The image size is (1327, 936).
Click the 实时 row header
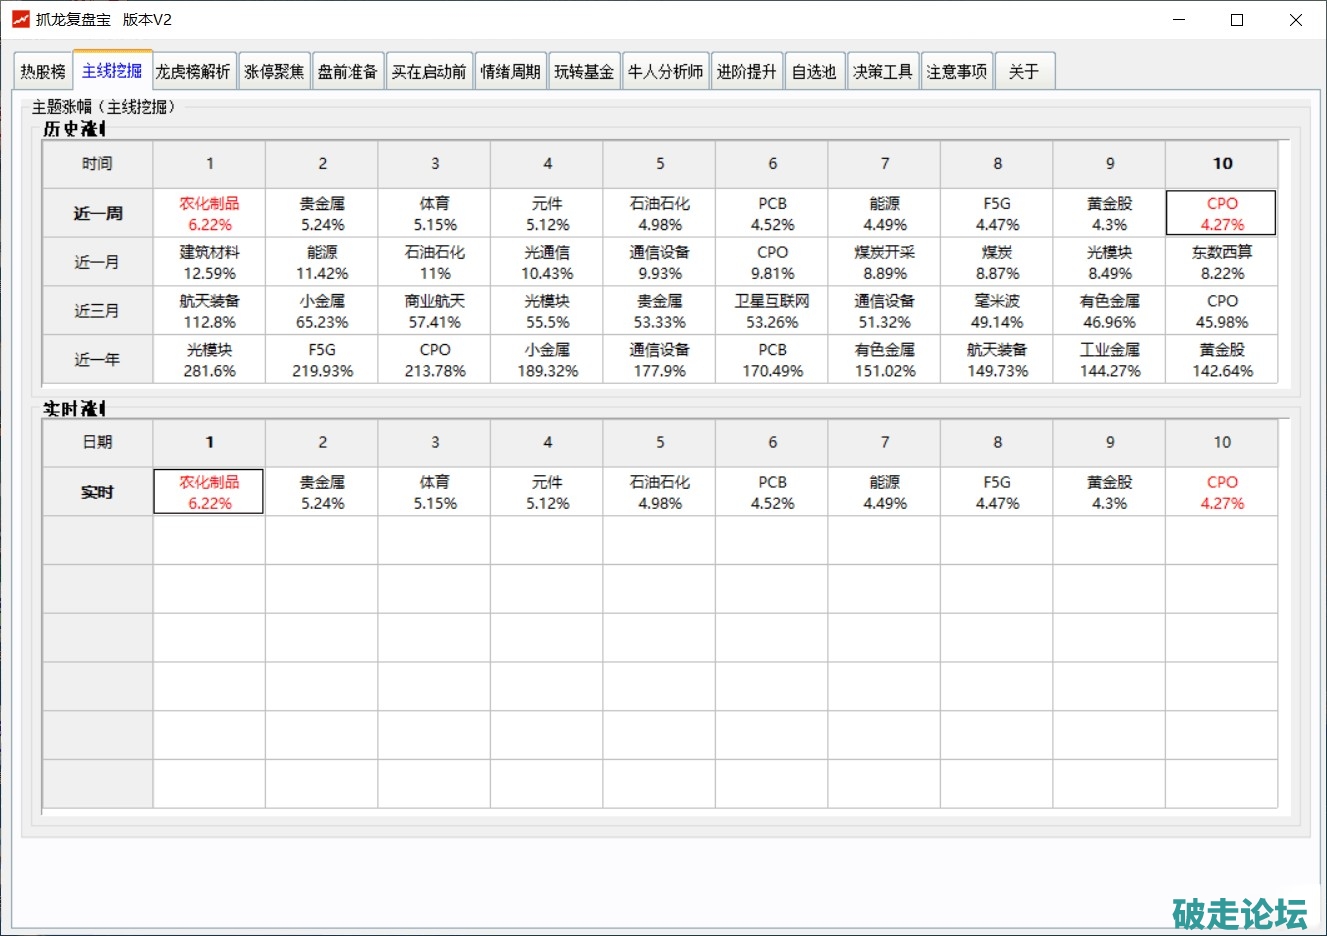pos(97,492)
